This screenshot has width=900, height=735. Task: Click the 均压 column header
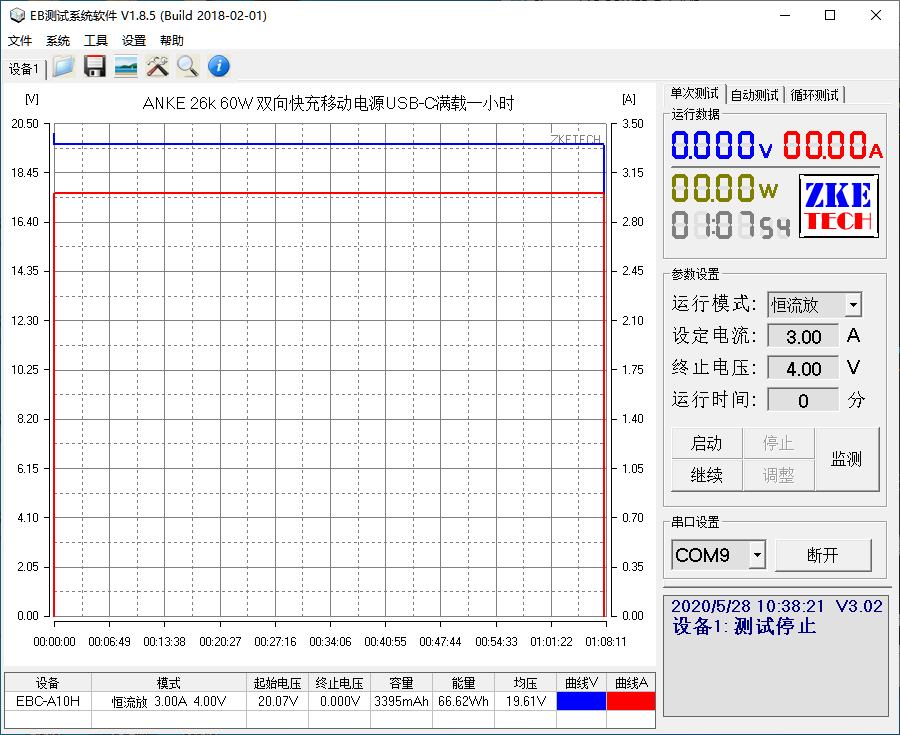tap(525, 683)
